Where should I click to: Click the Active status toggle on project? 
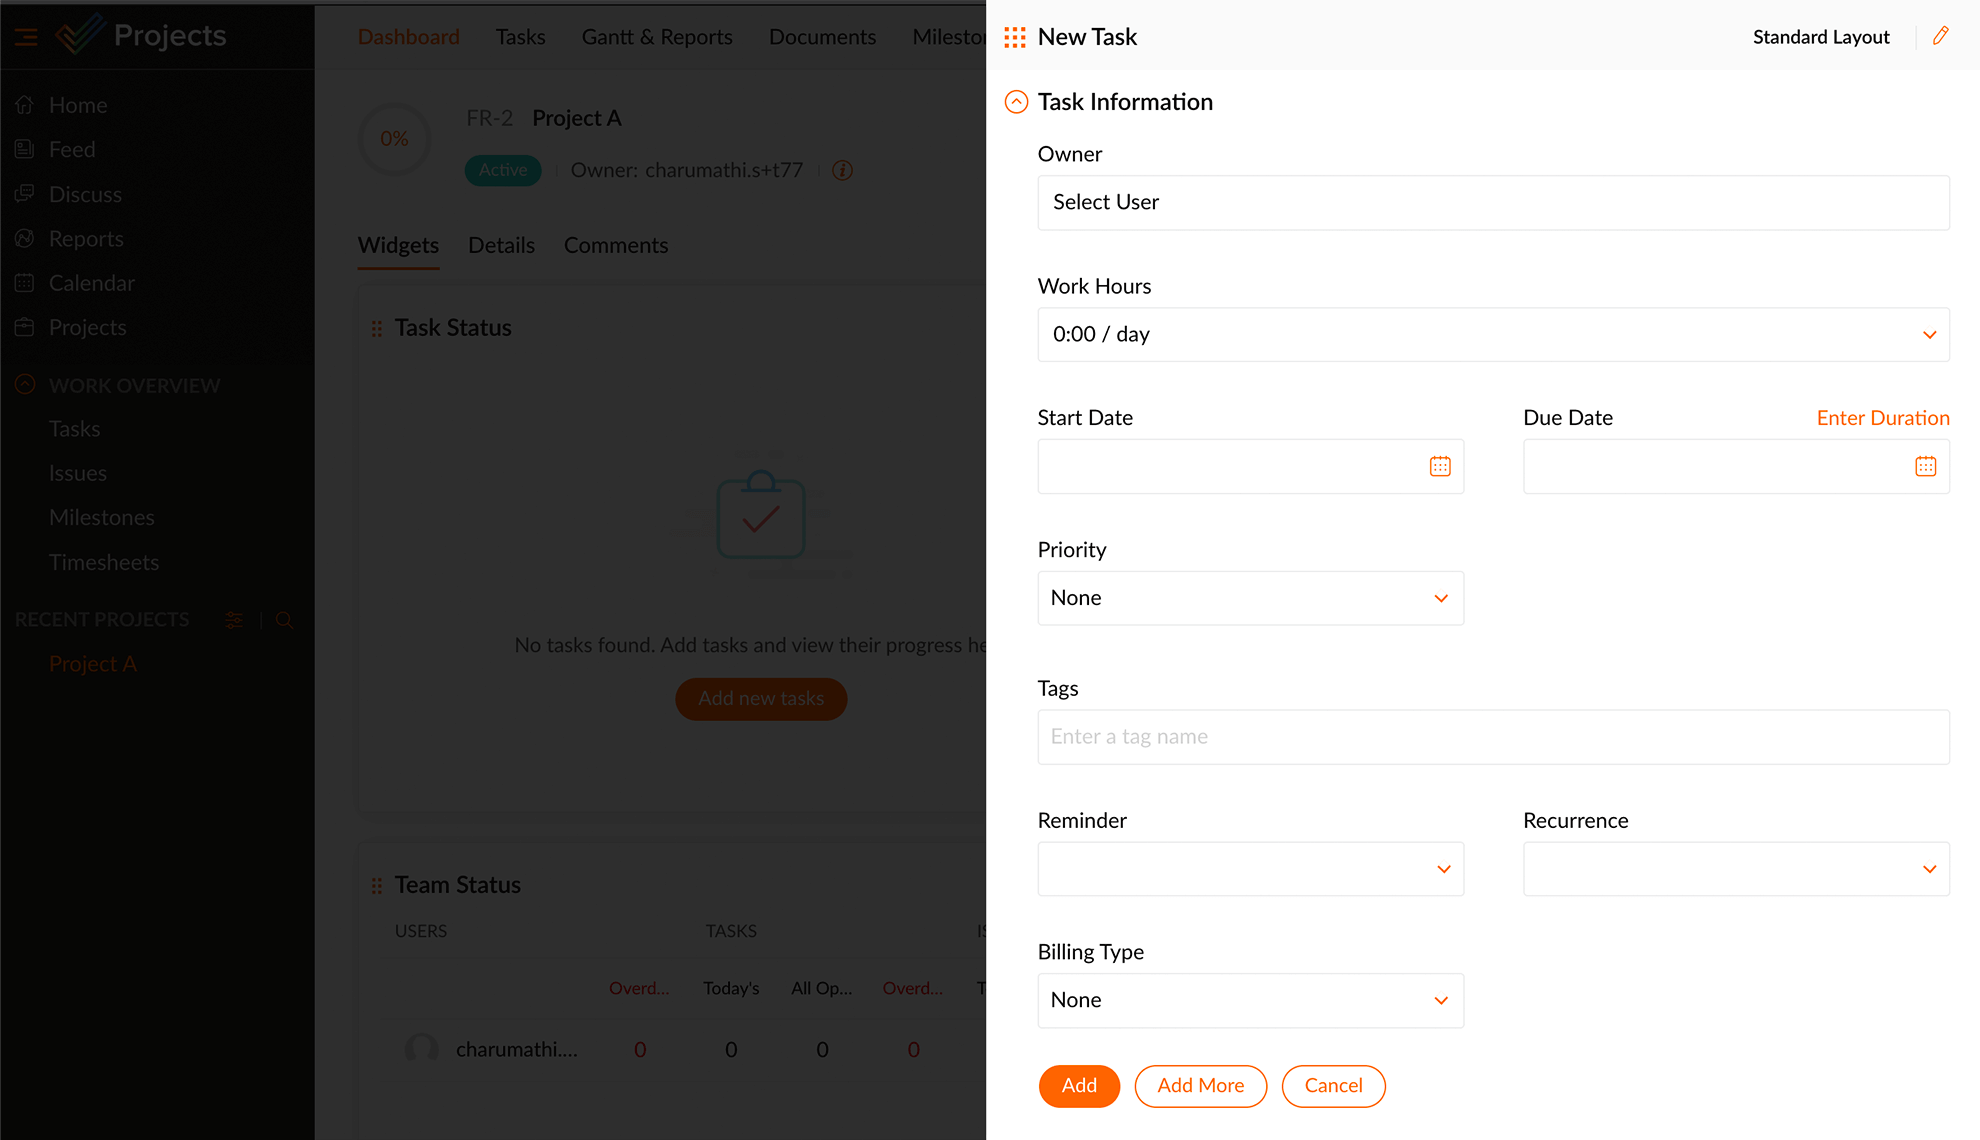502,169
